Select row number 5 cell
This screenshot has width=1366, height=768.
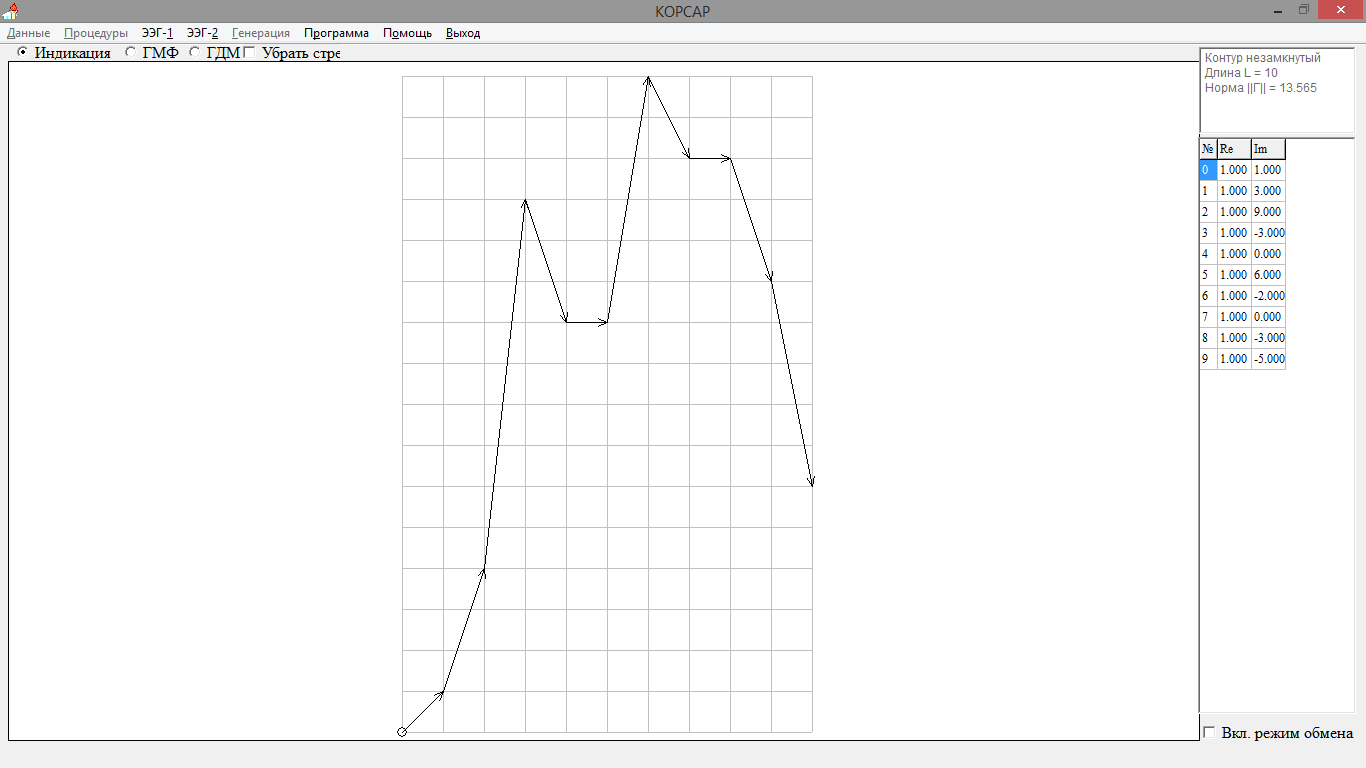(x=1208, y=275)
